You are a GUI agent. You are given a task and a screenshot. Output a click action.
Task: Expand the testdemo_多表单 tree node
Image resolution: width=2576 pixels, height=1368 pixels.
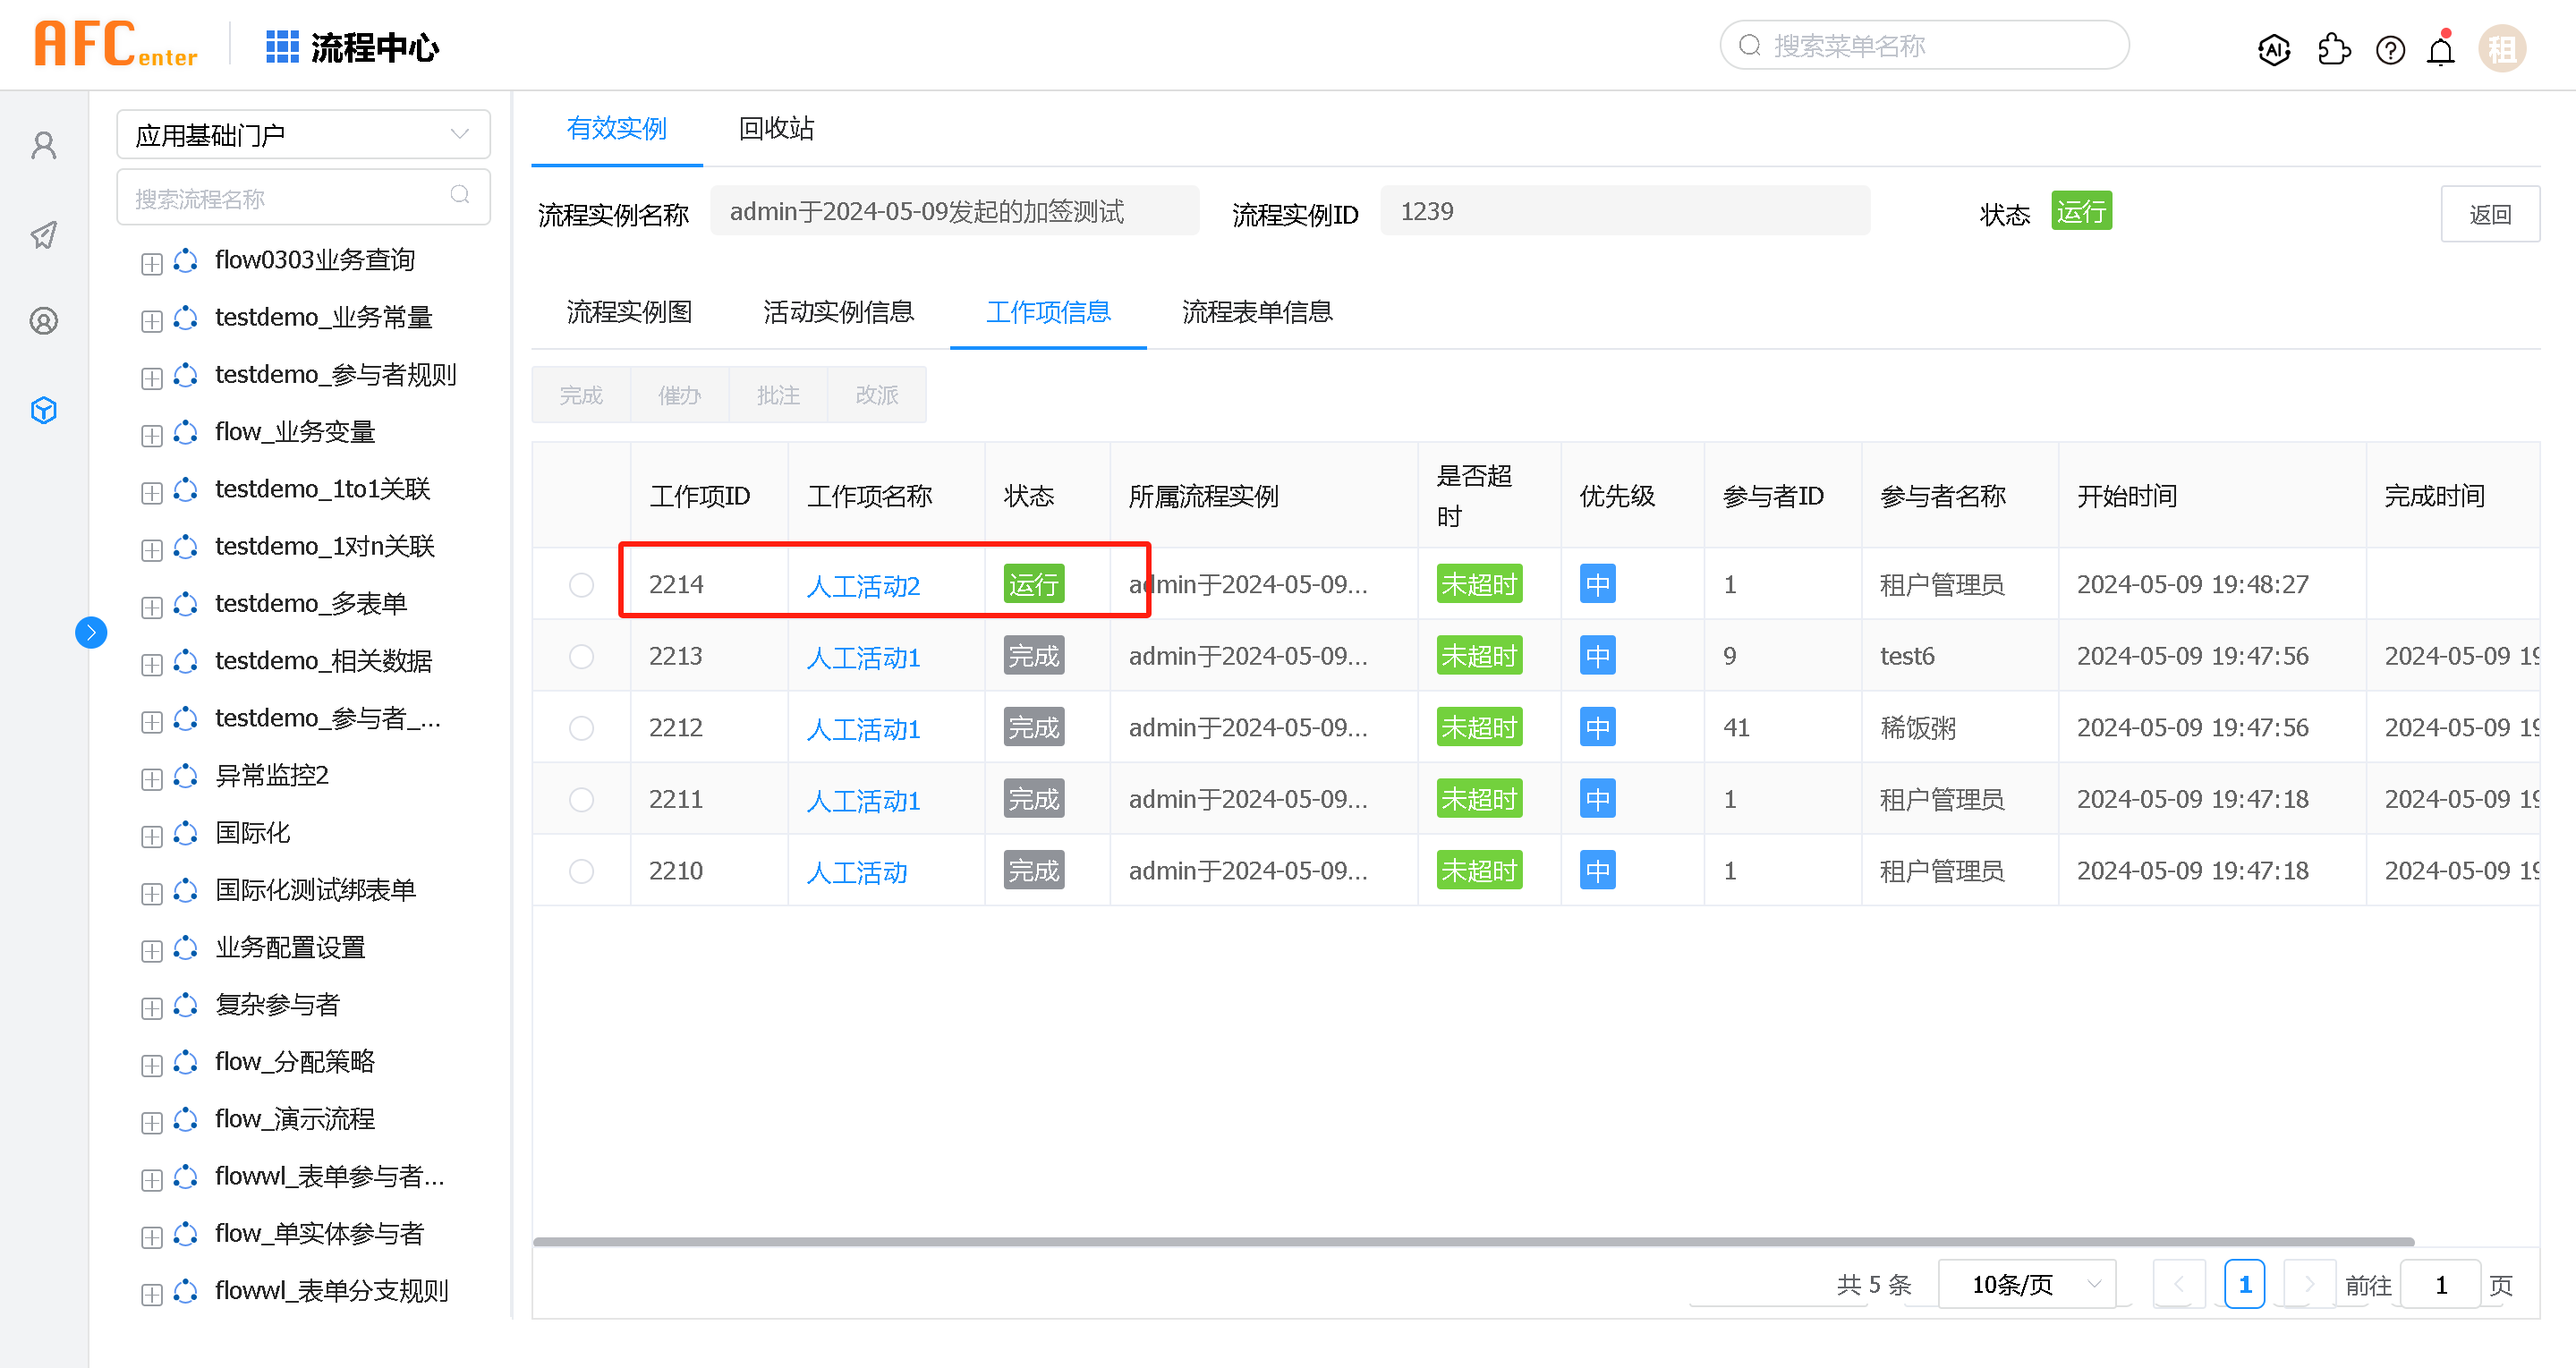click(x=152, y=607)
